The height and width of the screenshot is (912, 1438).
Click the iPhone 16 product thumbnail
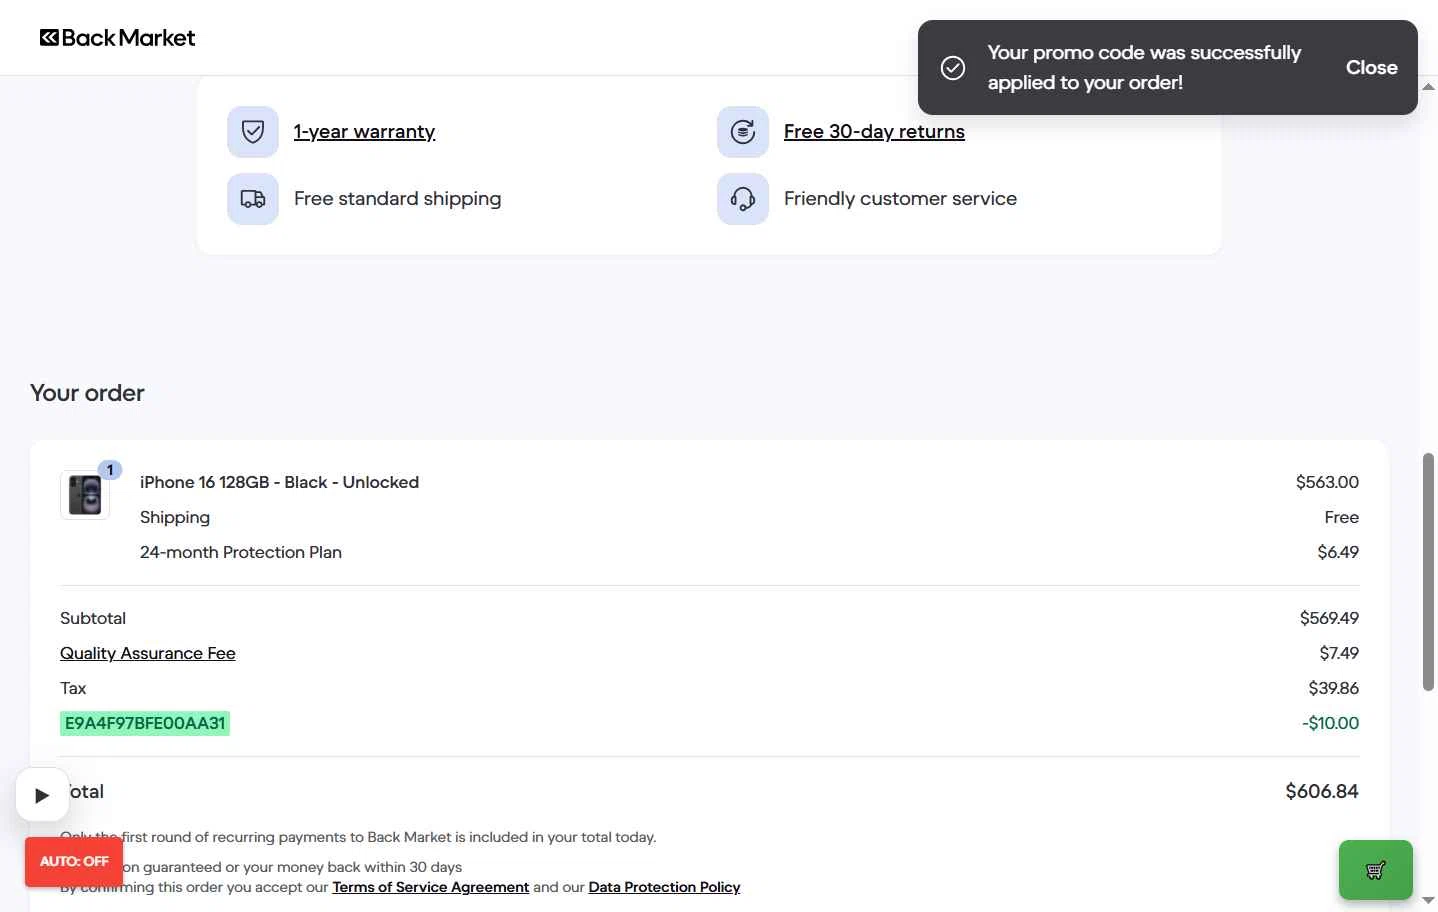coord(85,495)
